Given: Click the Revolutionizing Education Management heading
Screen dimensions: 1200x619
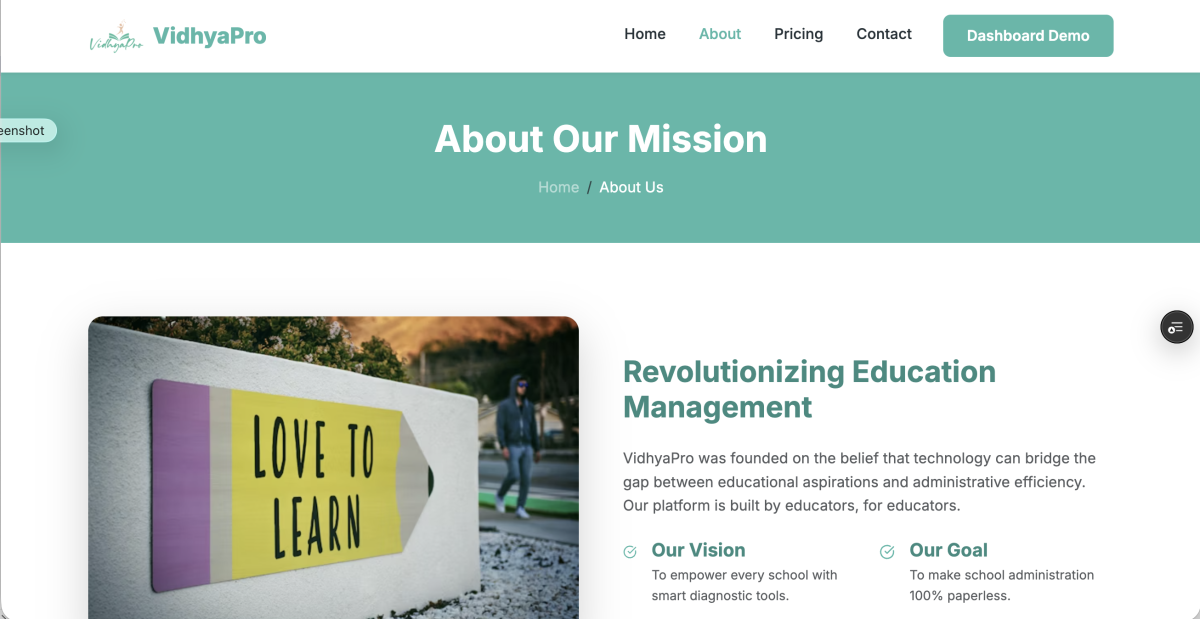Looking at the screenshot, I should 809,389.
